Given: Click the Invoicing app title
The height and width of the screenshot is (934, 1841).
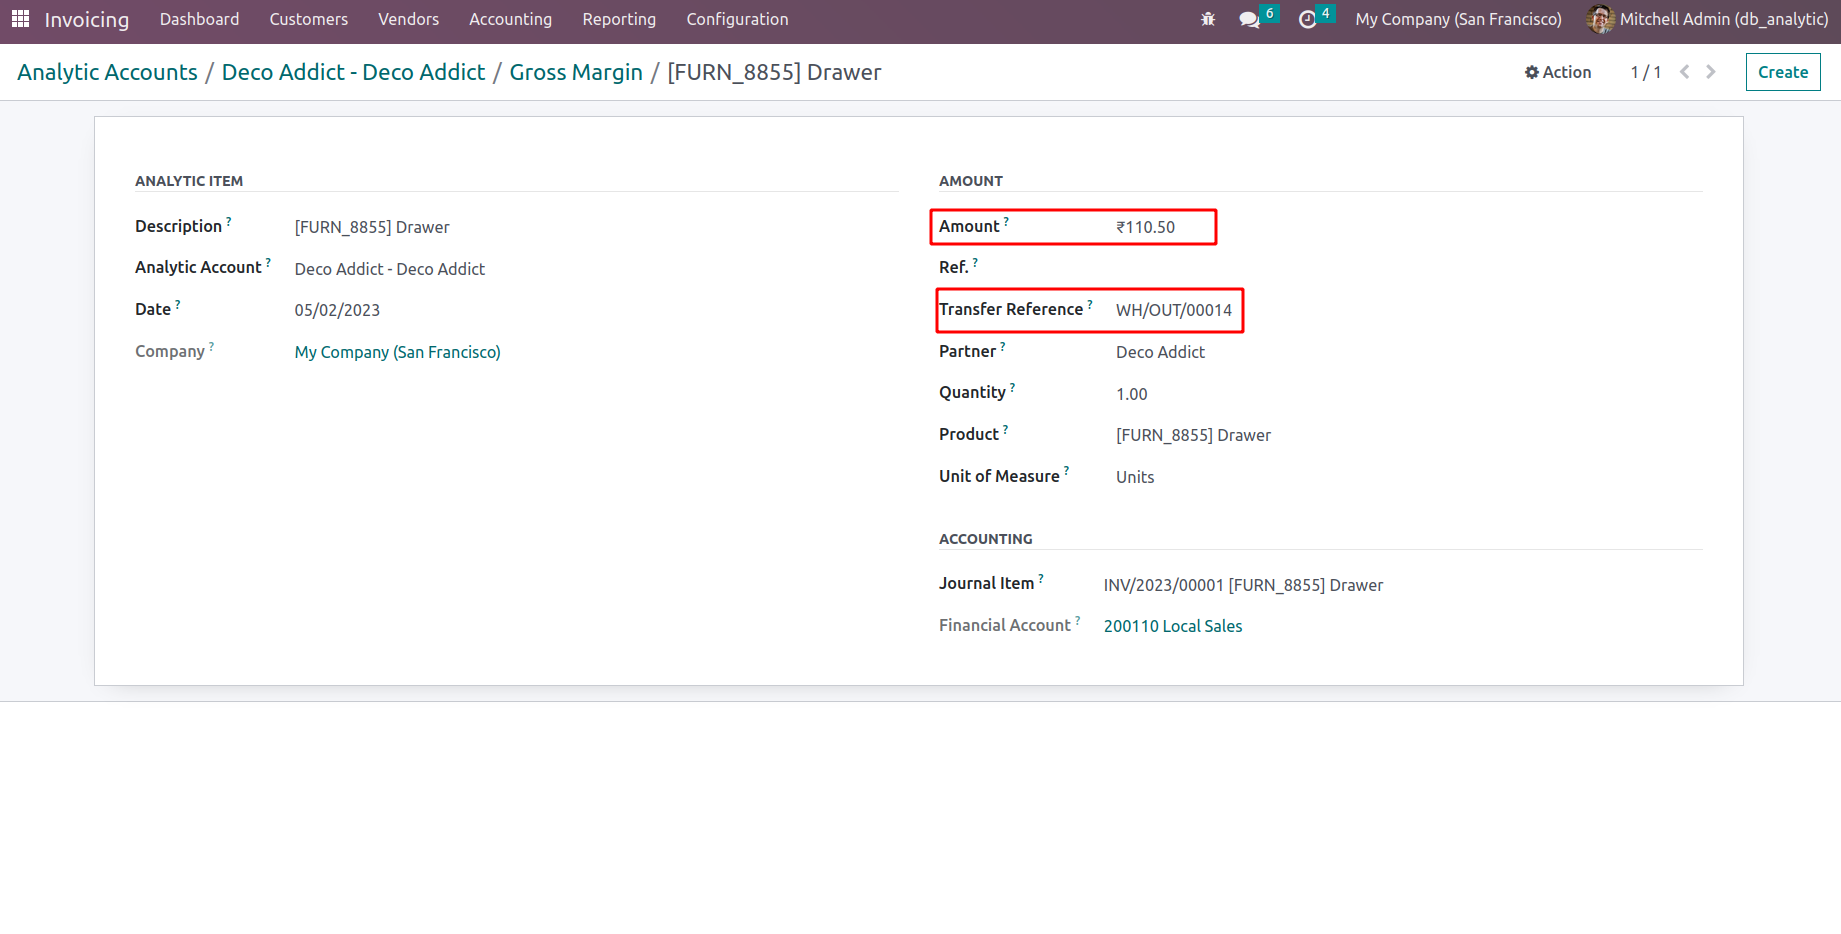Looking at the screenshot, I should [87, 19].
